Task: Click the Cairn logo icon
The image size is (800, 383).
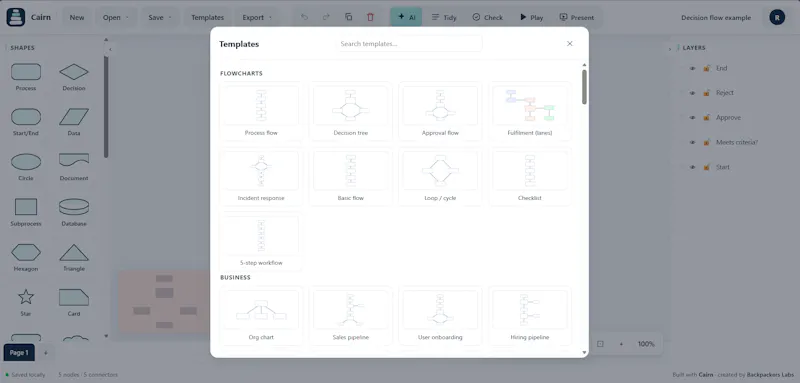Action: 15,17
